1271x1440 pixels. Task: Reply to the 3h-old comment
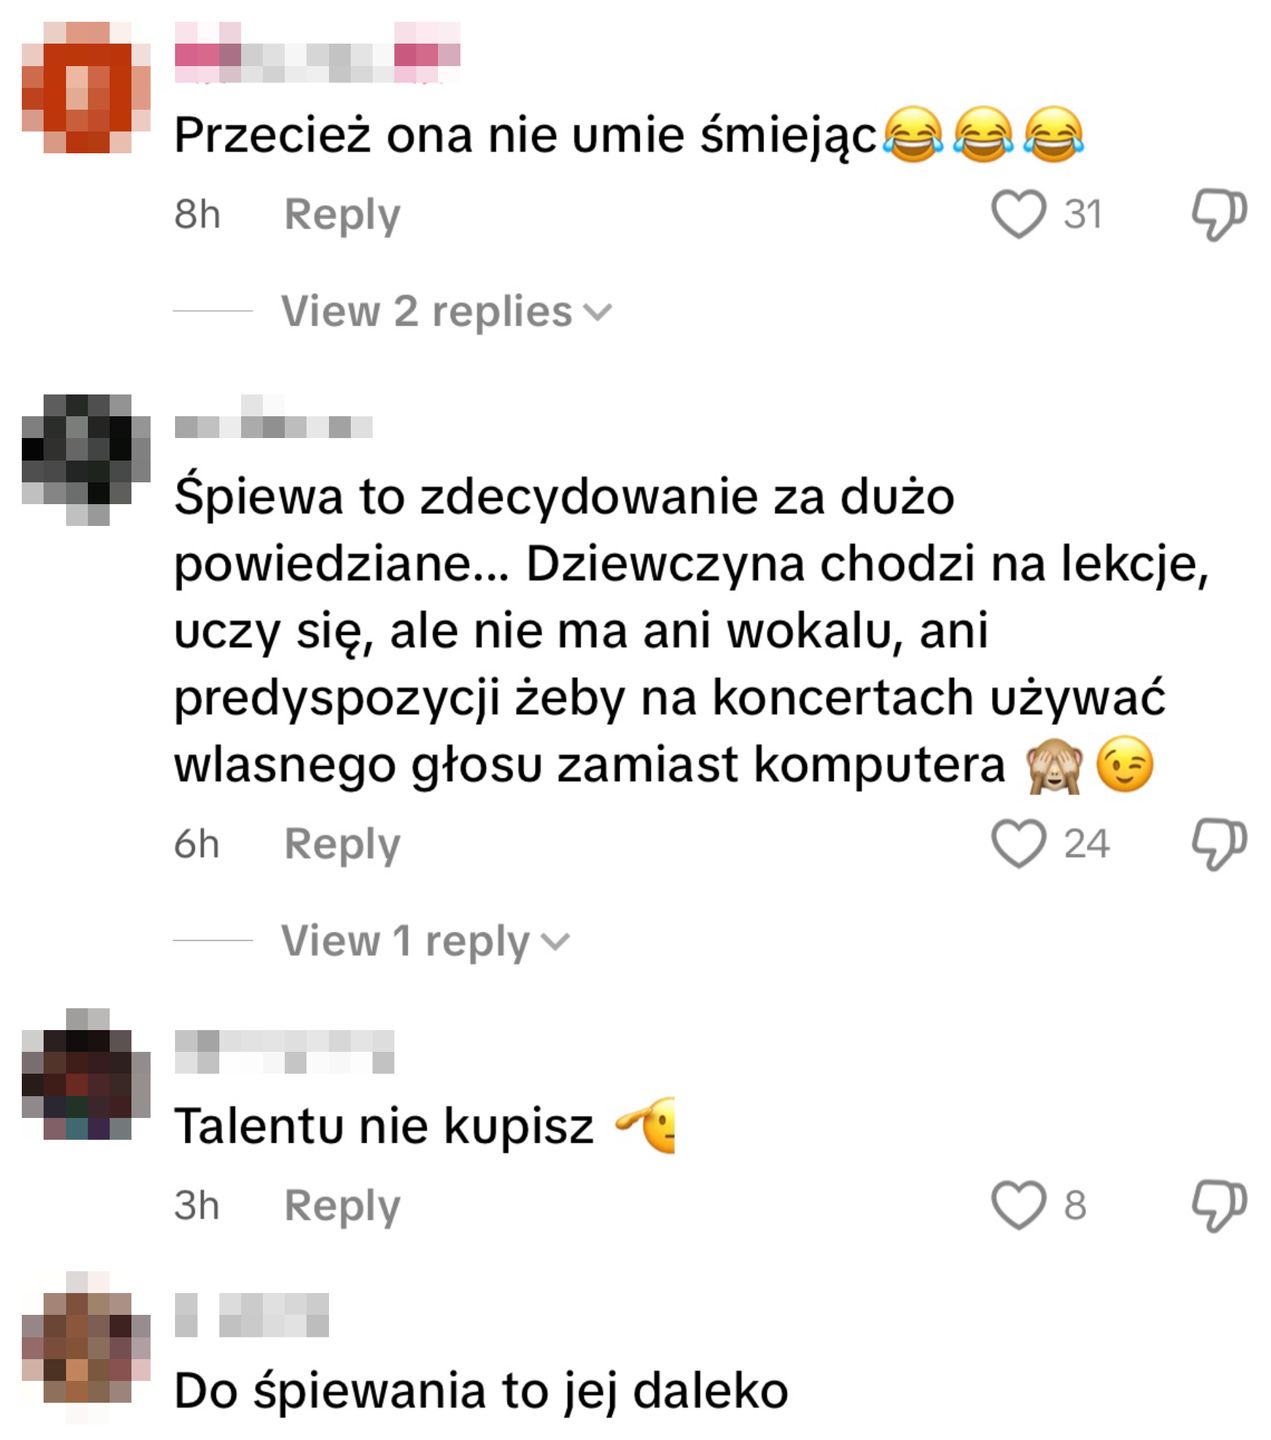pyautogui.click(x=342, y=1206)
